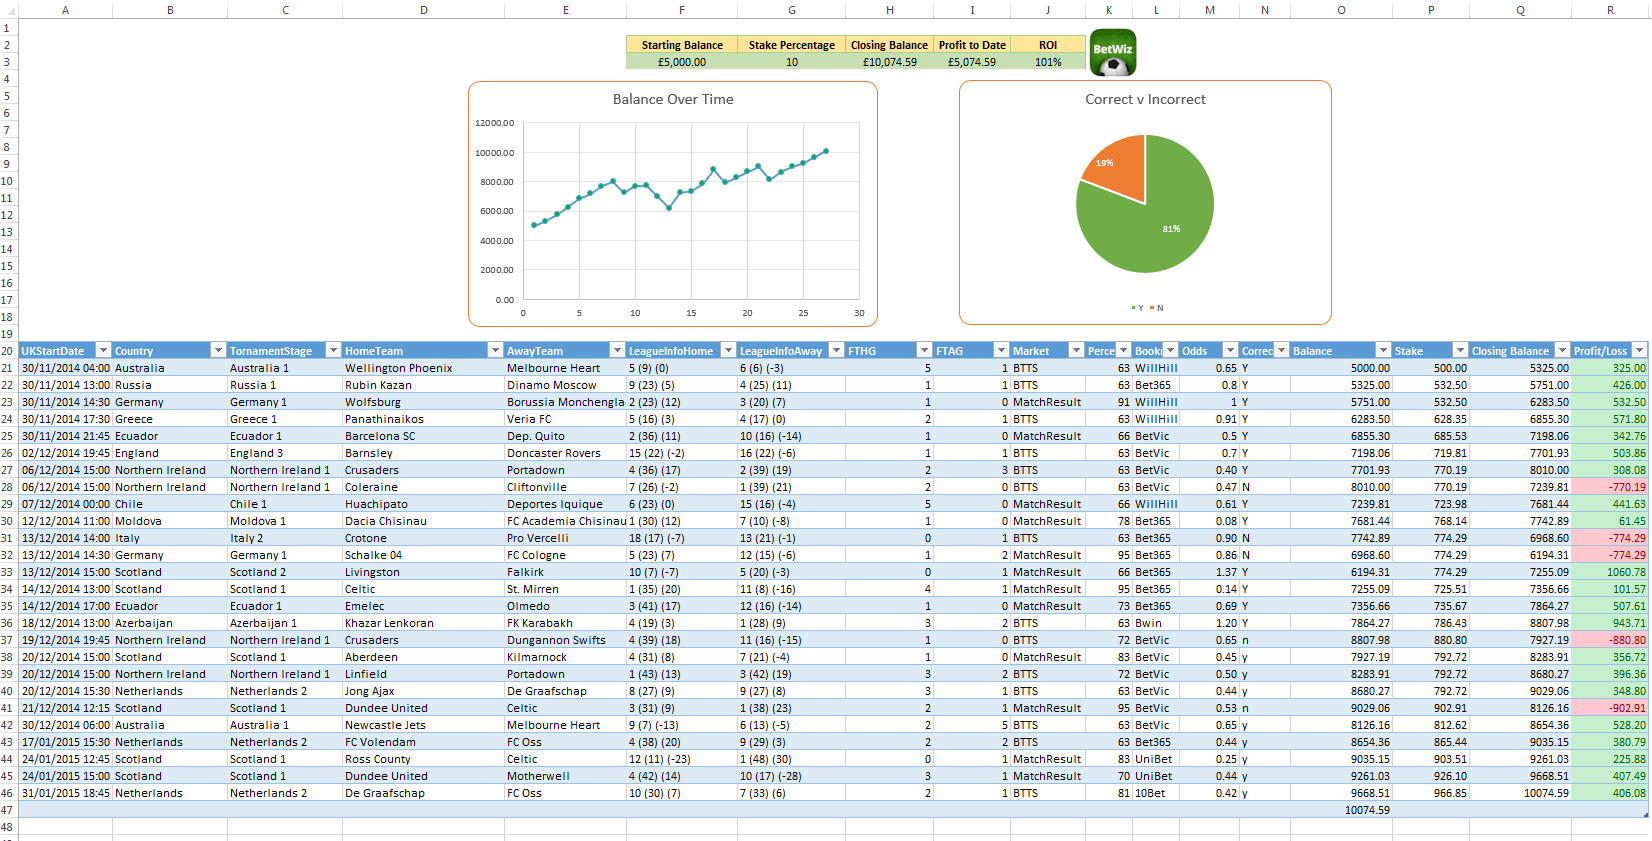Screen dimensions: 1652x841
Task: Select the Balance Over Time chart title
Action: (673, 99)
